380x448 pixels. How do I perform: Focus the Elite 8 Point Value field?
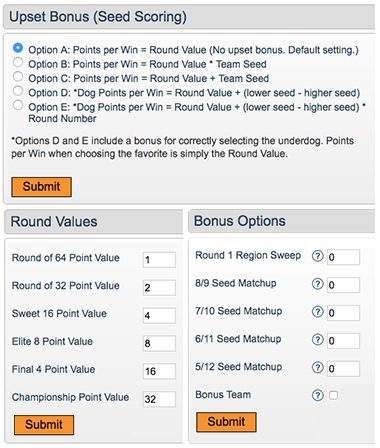pyautogui.click(x=159, y=343)
